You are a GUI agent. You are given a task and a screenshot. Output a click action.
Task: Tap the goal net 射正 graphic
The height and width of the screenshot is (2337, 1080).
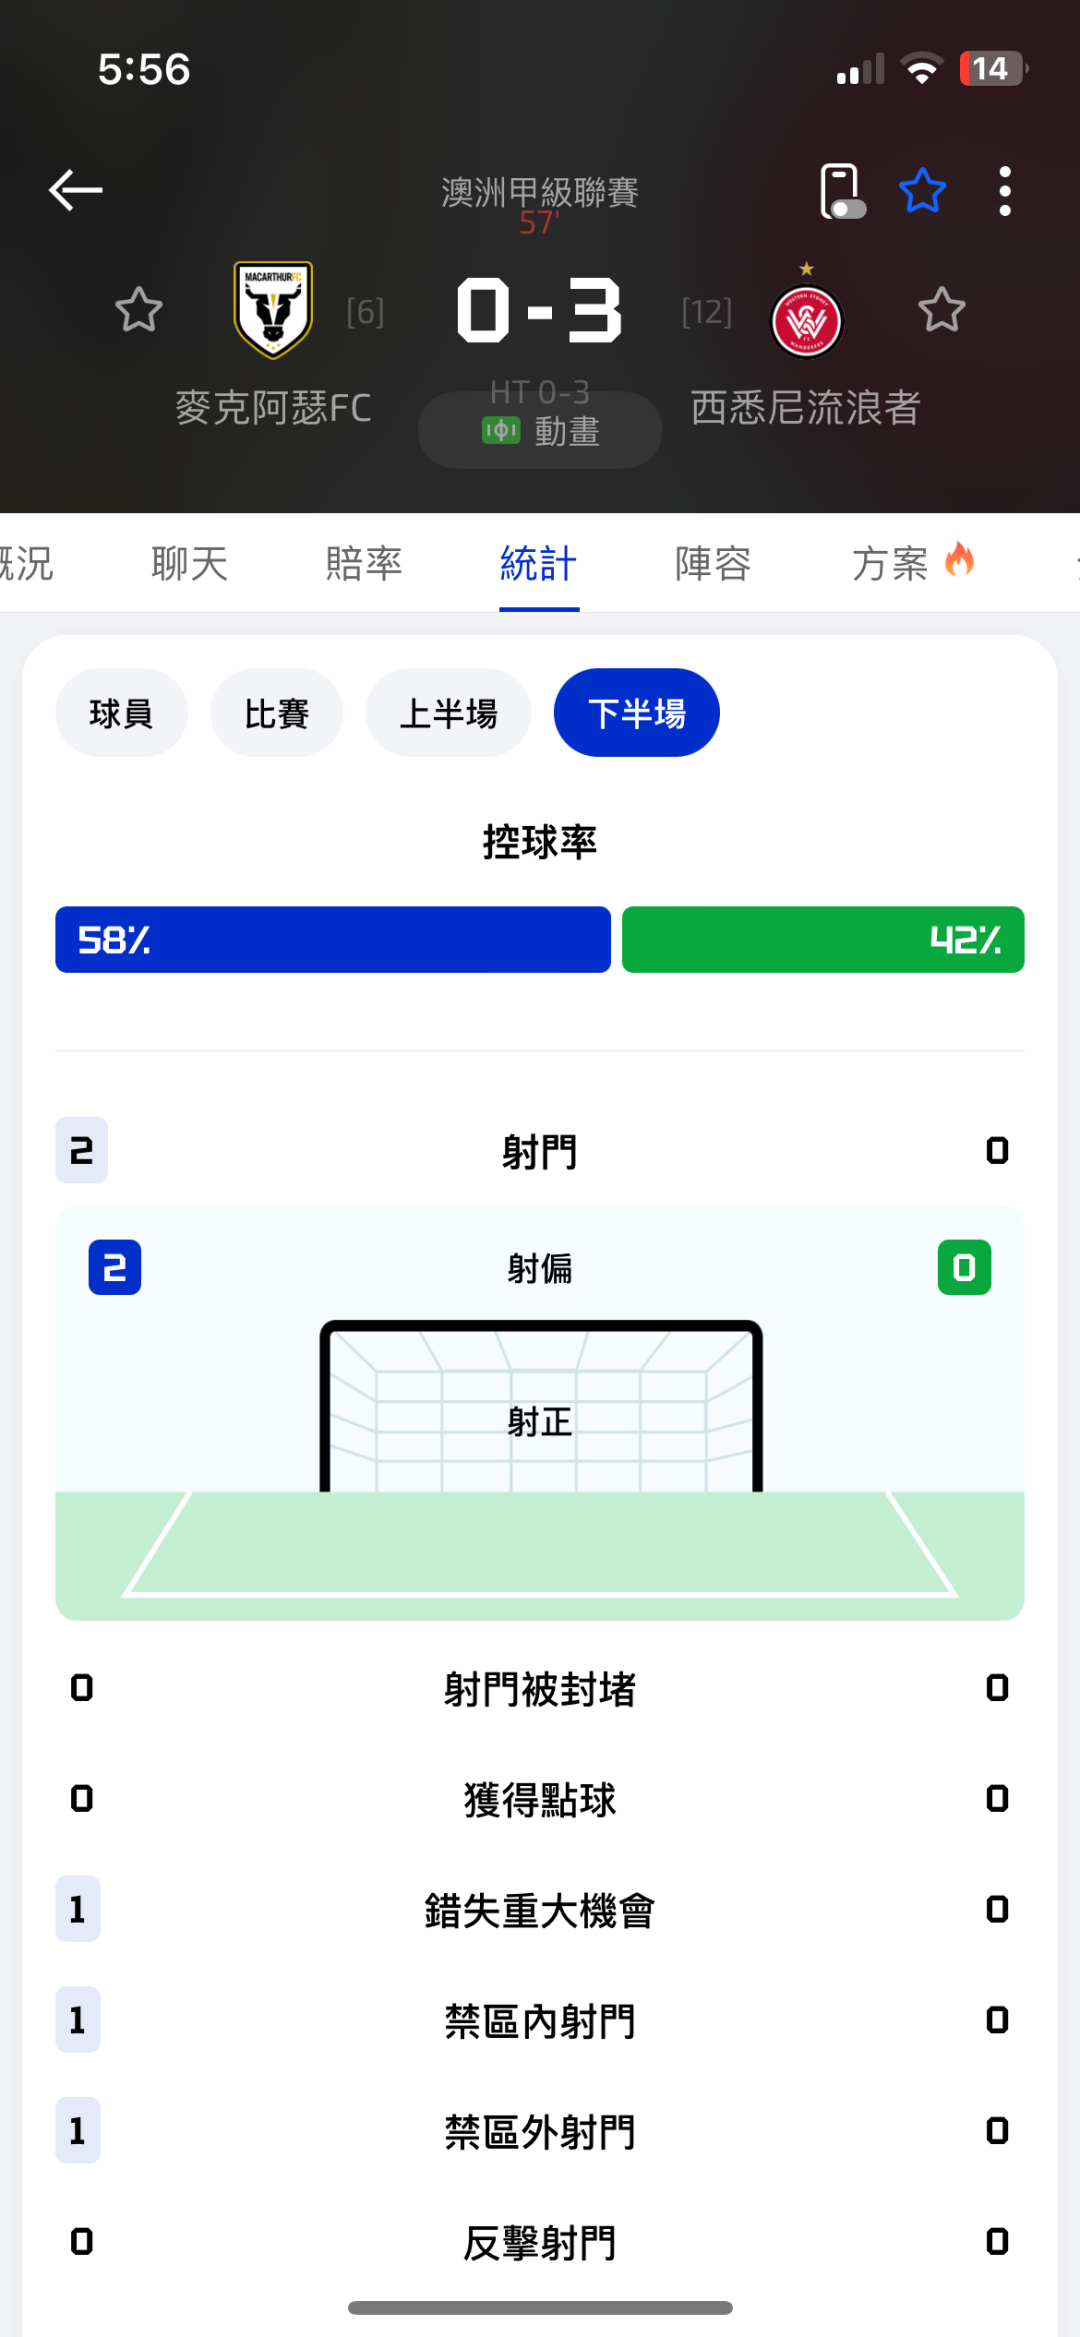tap(540, 1410)
